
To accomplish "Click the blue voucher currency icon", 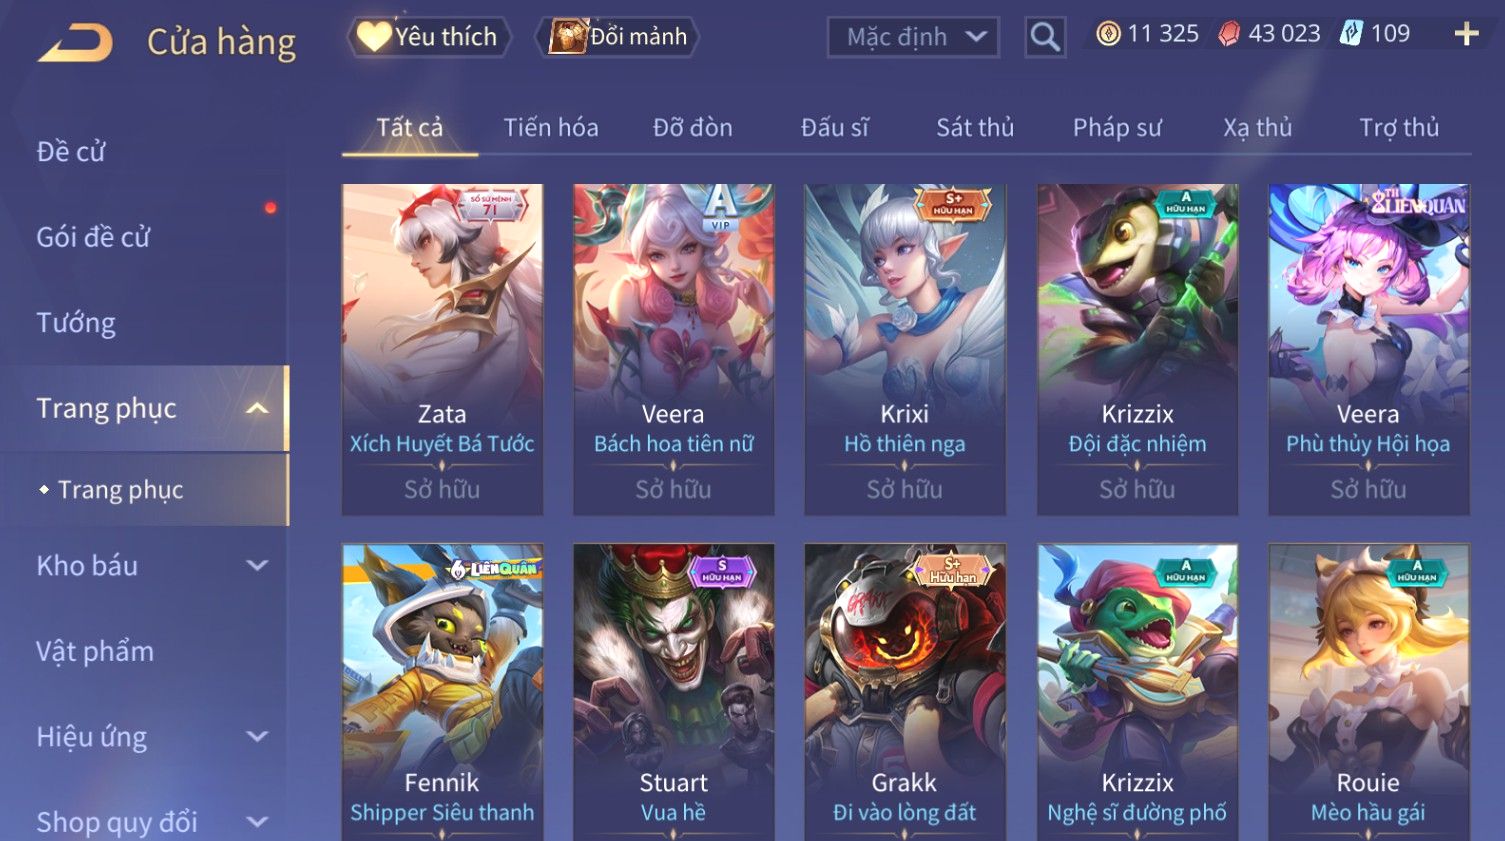I will (x=1351, y=34).
